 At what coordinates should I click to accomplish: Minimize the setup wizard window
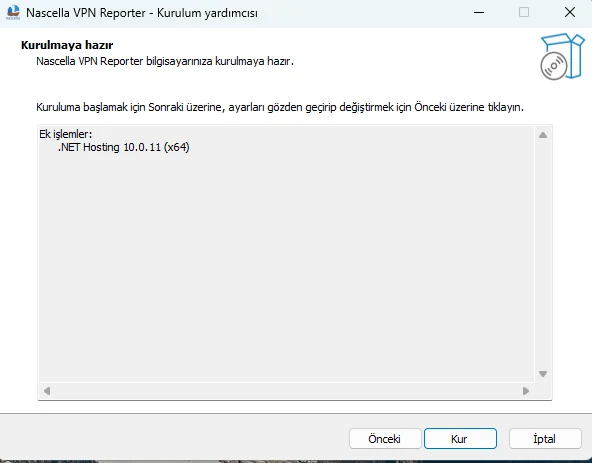click(x=479, y=12)
